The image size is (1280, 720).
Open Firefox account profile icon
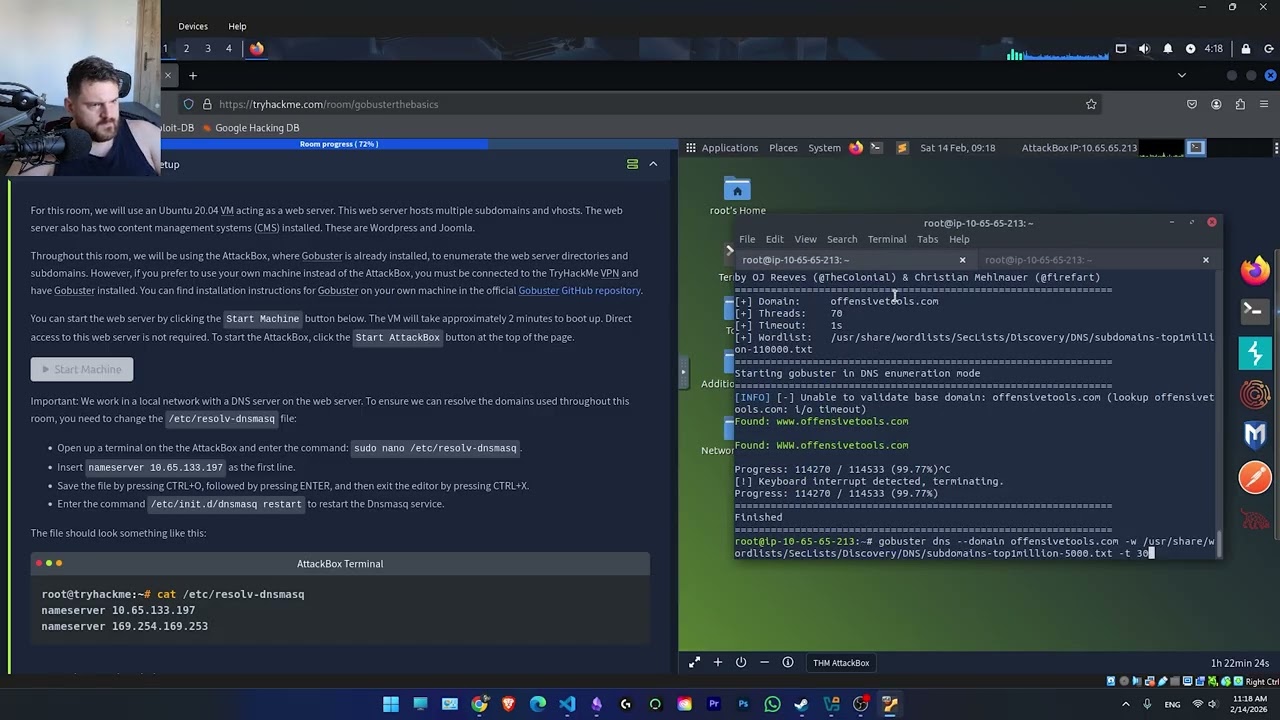point(1216,104)
